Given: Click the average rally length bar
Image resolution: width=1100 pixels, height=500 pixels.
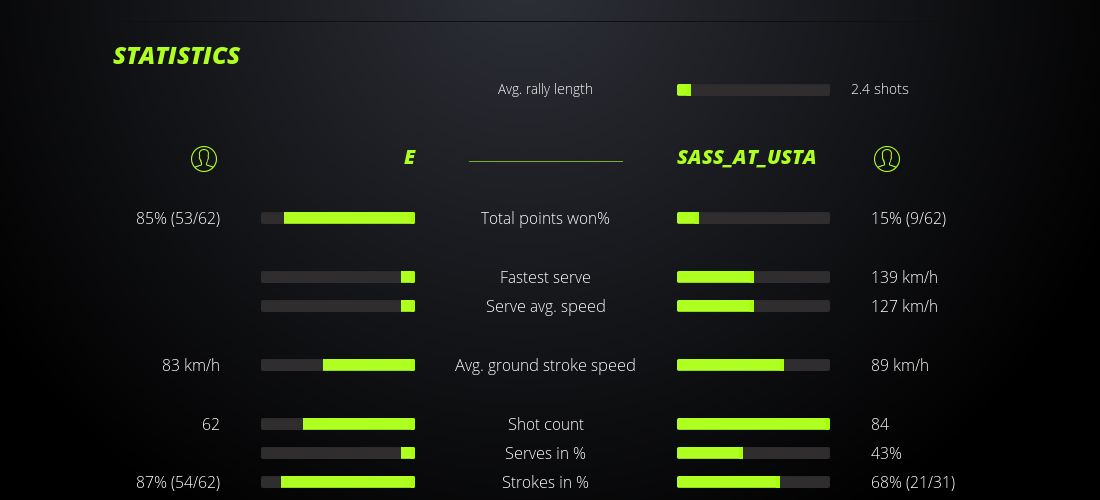Looking at the screenshot, I should (753, 90).
